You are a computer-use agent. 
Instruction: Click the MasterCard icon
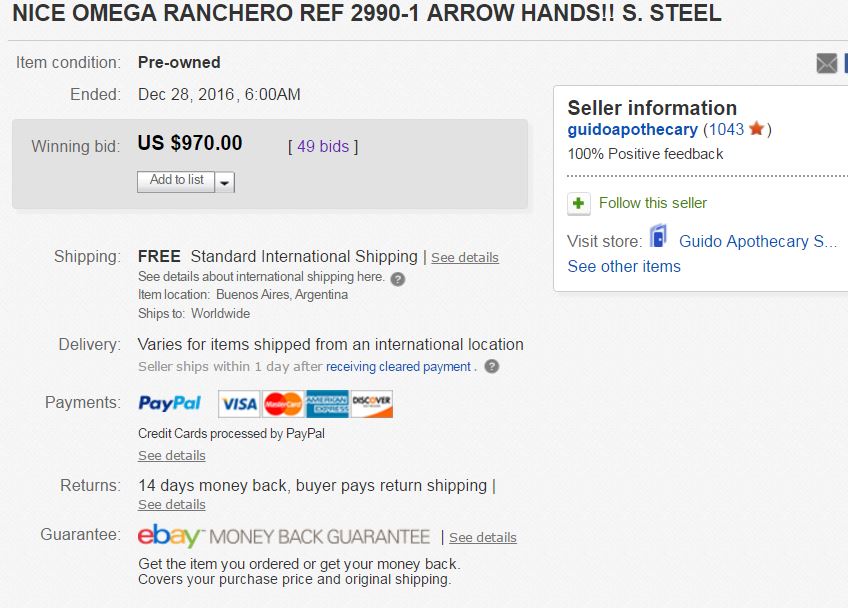pyautogui.click(x=283, y=404)
